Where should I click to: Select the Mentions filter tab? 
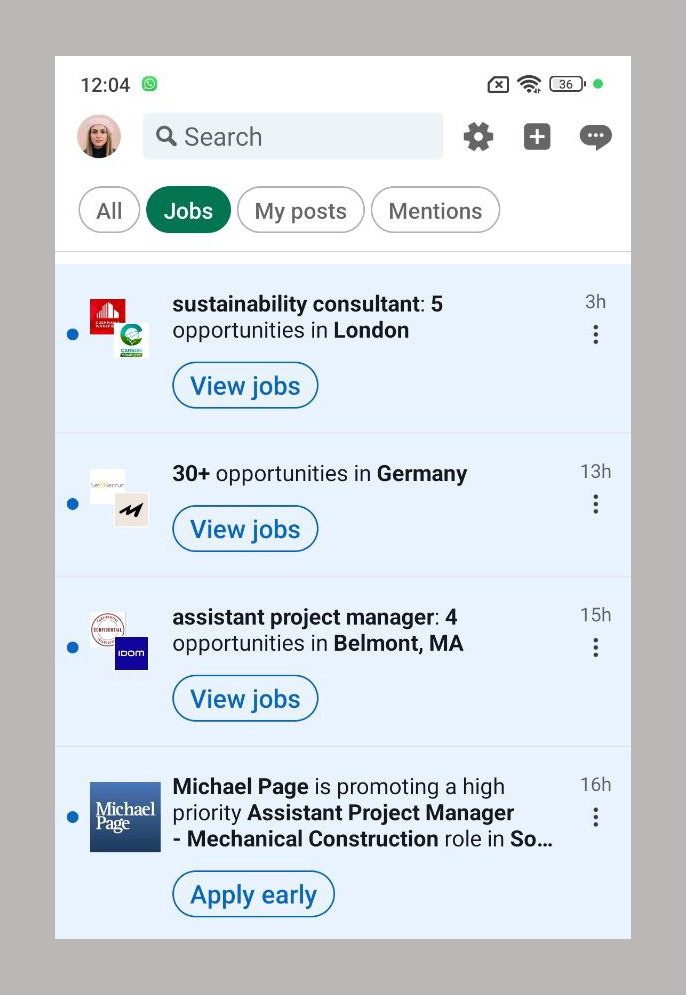(435, 210)
